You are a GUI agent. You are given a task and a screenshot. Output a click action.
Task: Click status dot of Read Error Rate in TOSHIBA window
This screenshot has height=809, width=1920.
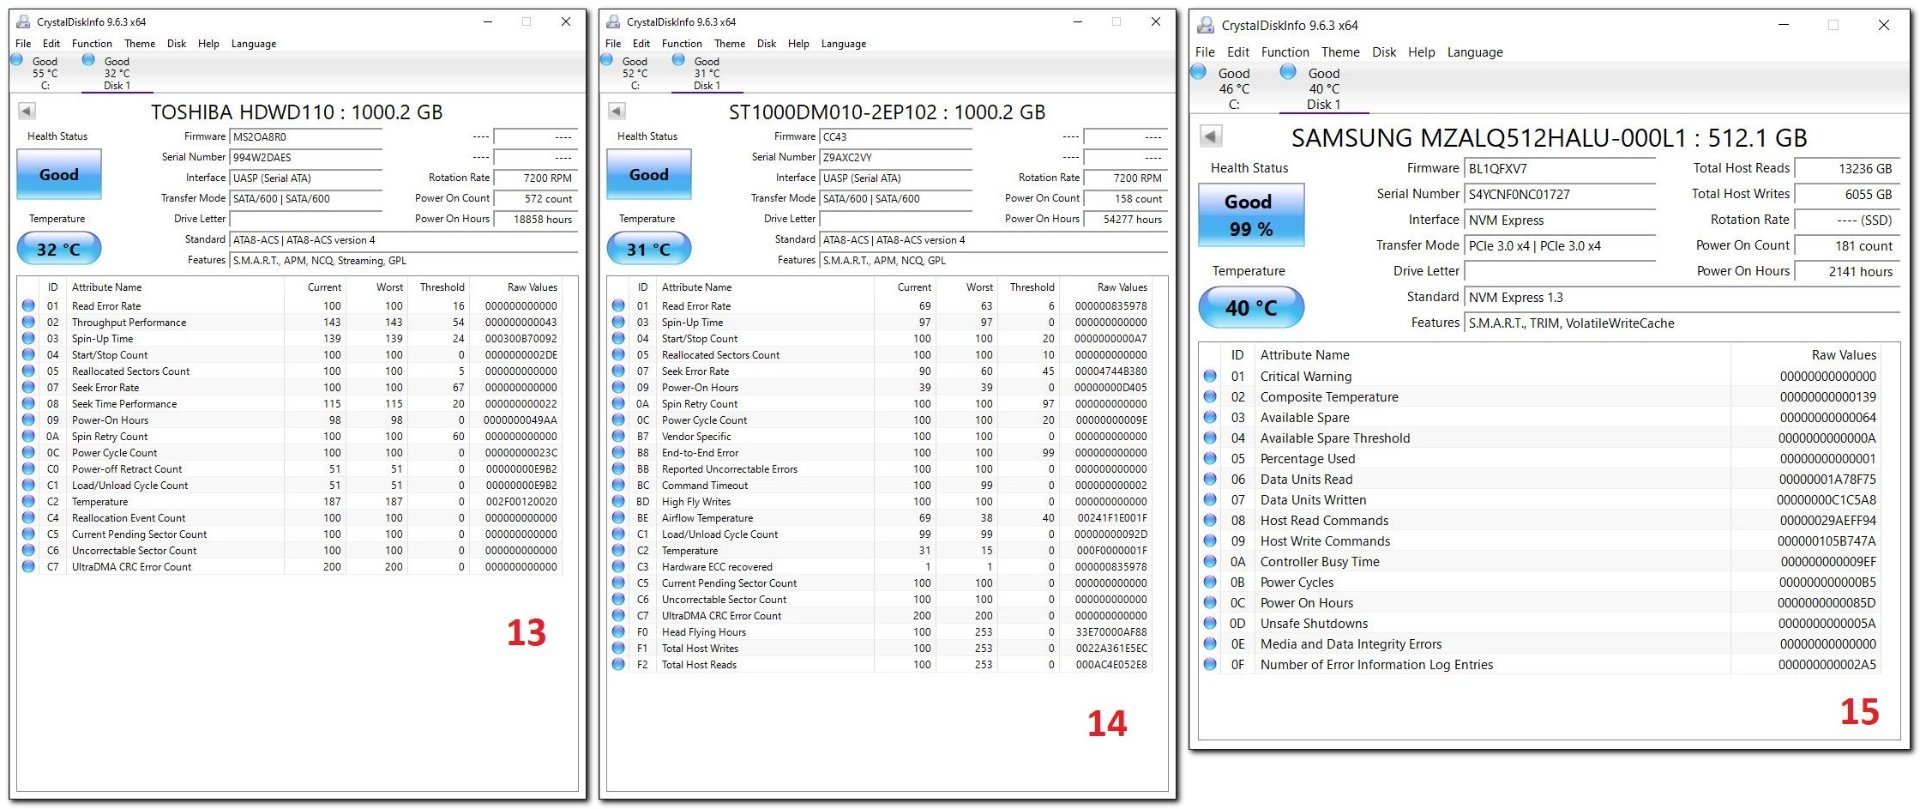[x=28, y=306]
